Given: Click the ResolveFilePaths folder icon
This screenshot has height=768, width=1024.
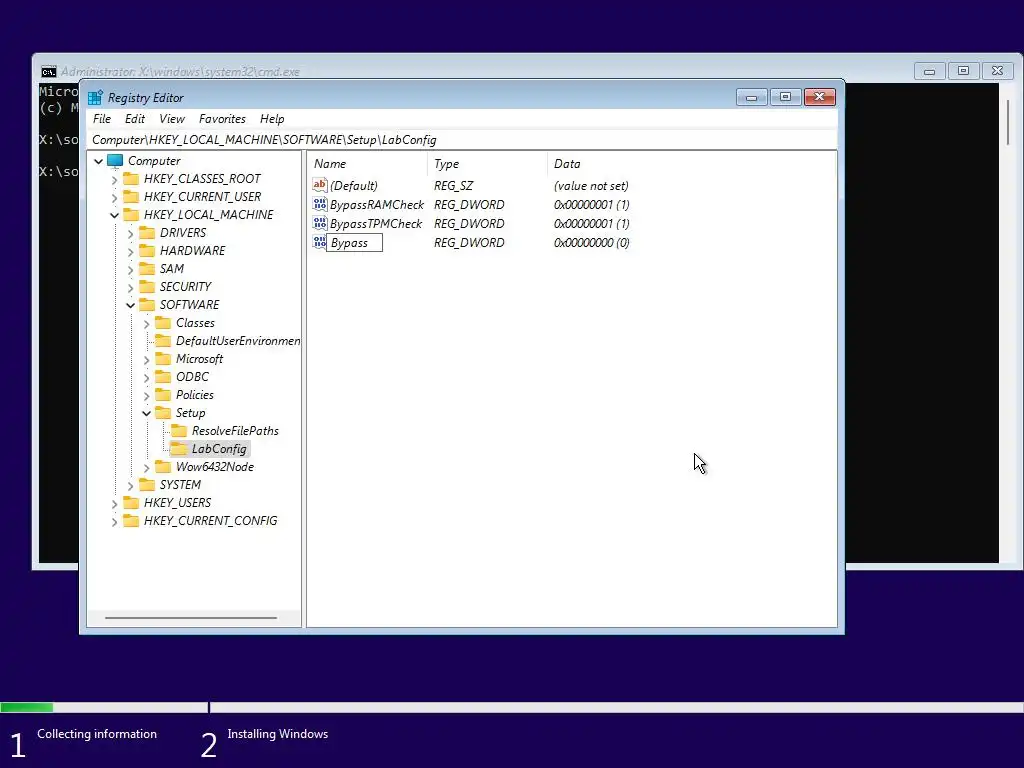Looking at the screenshot, I should click(179, 431).
